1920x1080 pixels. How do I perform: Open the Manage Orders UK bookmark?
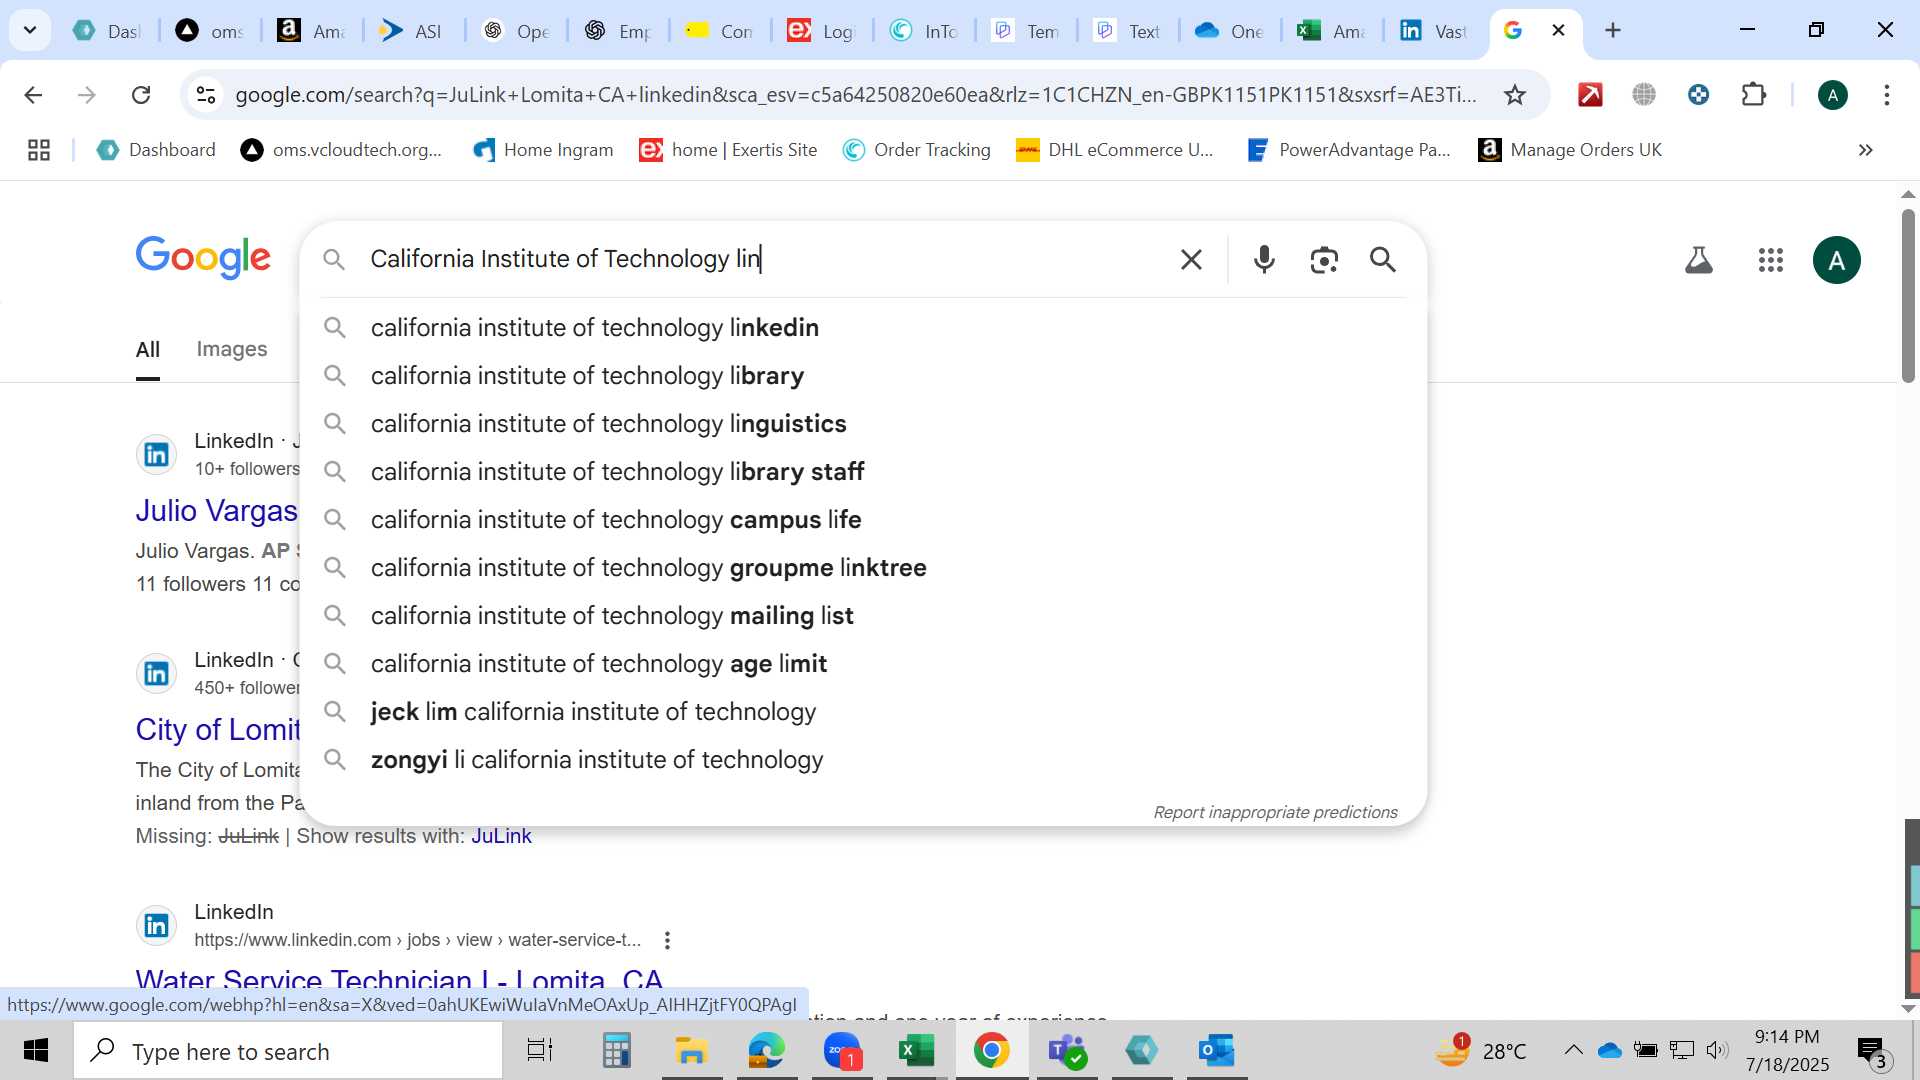1570,150
